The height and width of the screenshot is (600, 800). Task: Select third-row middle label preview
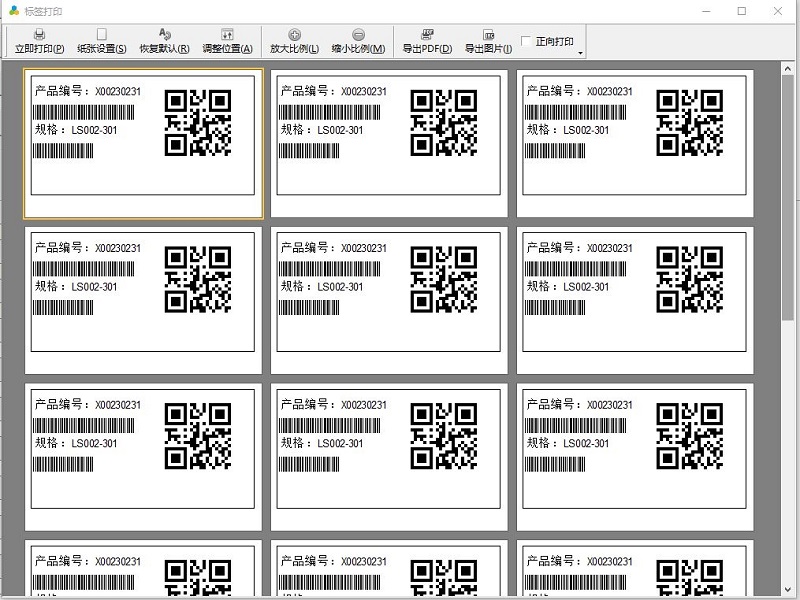coord(389,457)
